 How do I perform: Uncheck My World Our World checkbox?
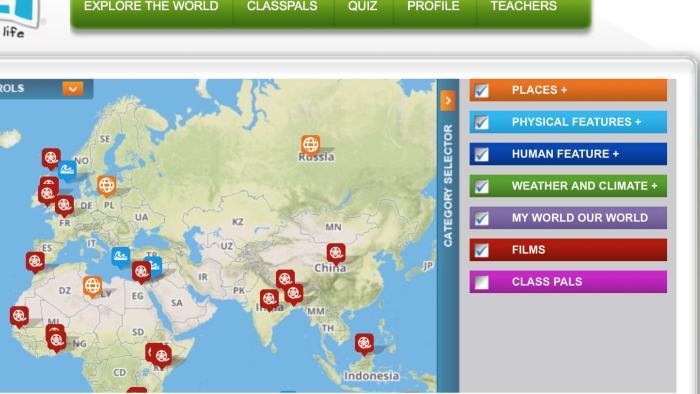(x=481, y=218)
